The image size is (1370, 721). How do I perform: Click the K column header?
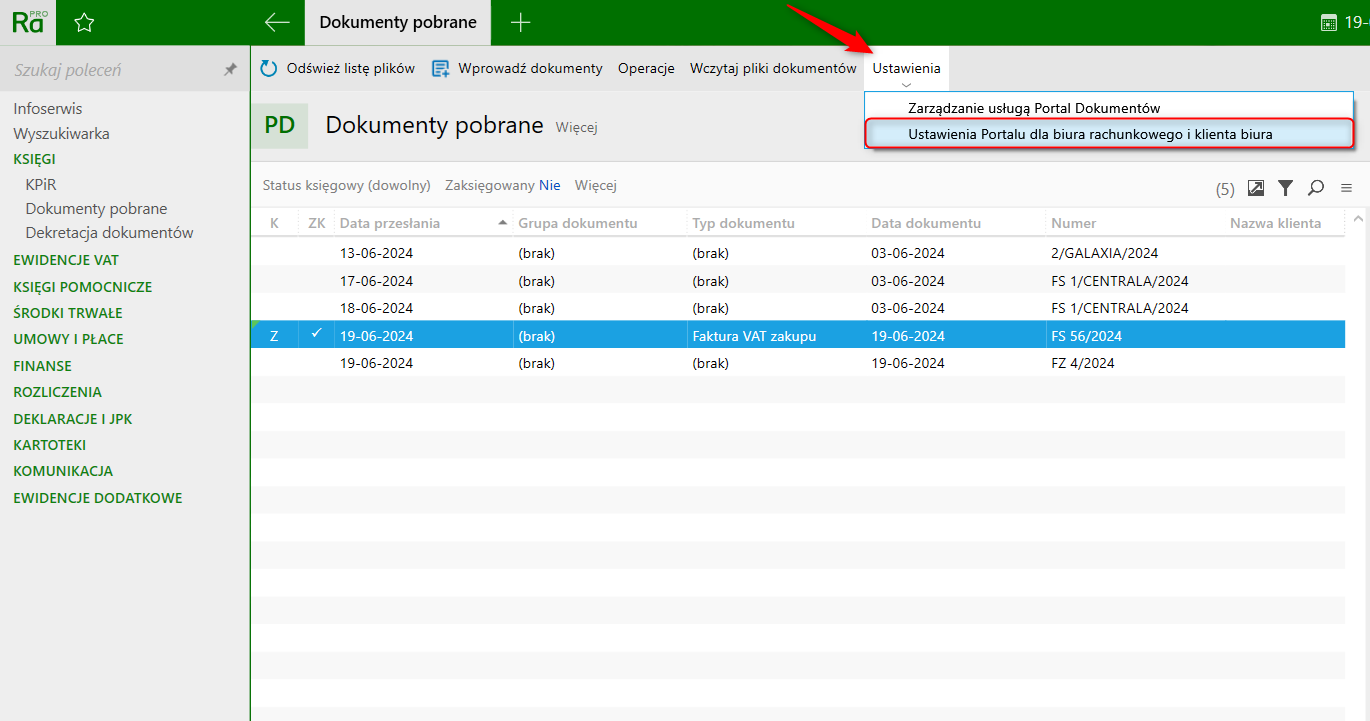point(275,223)
